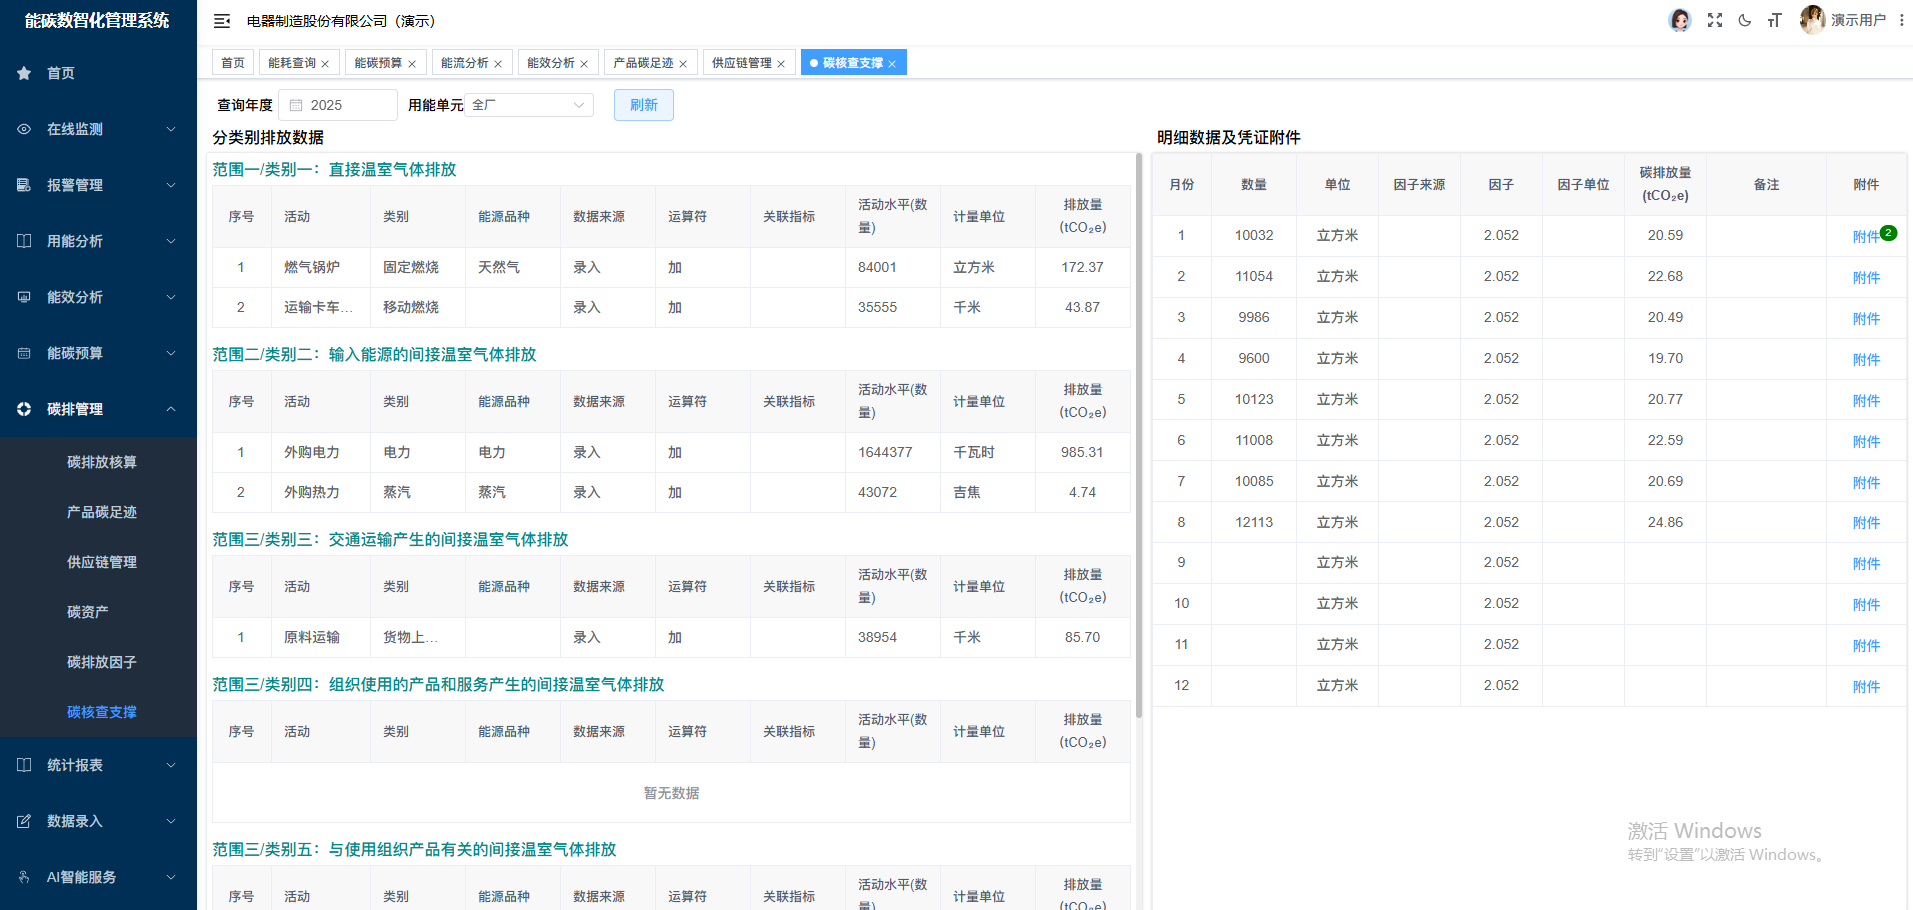Open 碳排管理 module icon in sidebar

pos(23,408)
